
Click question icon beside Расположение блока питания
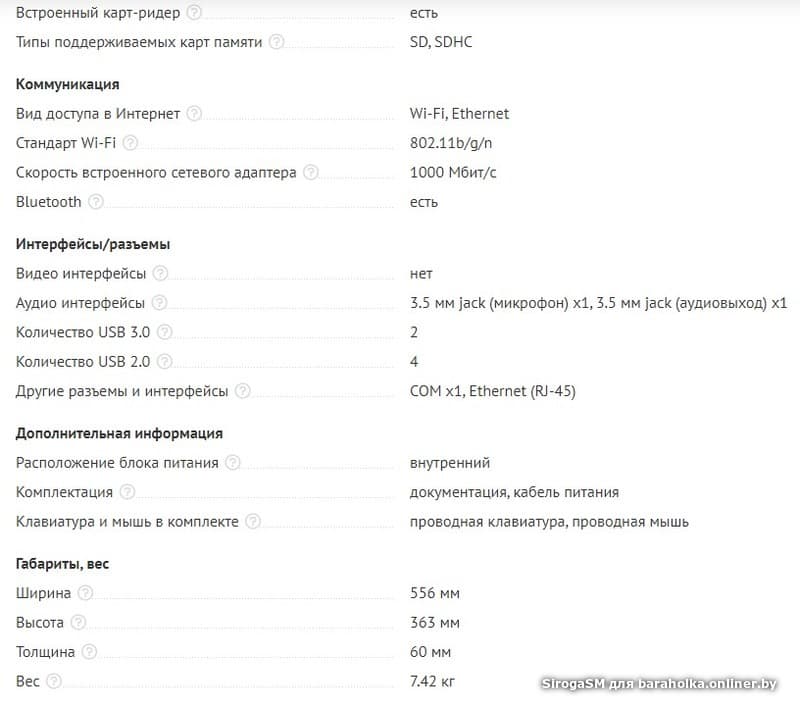(x=233, y=463)
